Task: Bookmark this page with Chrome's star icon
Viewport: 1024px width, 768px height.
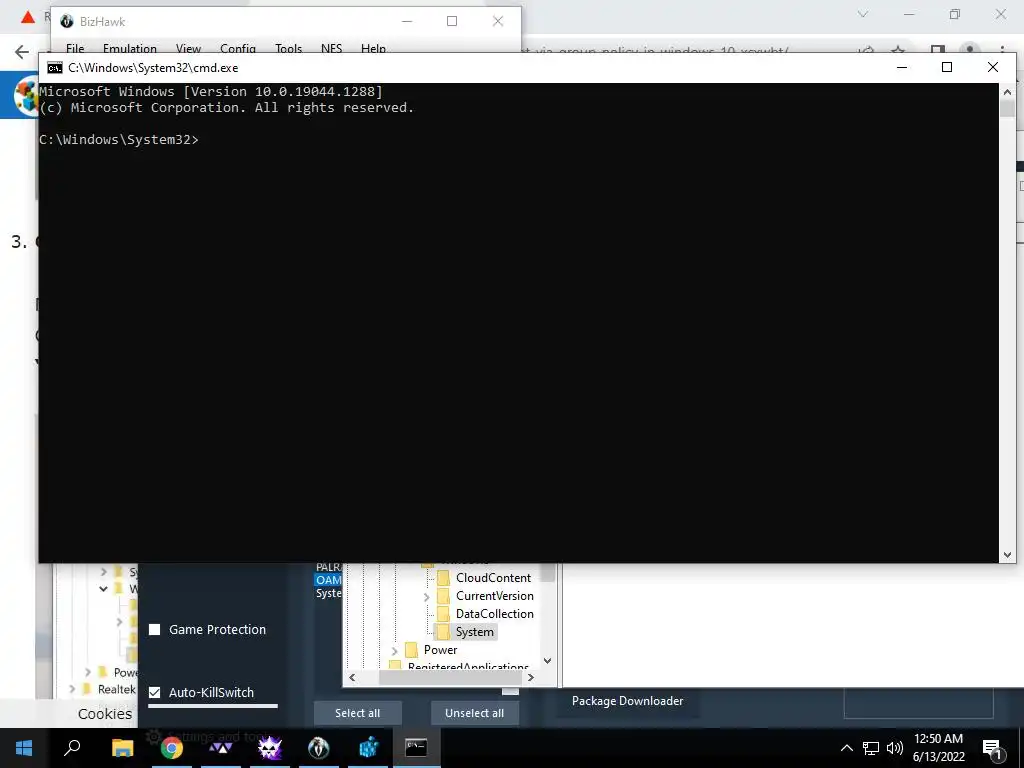Action: tap(898, 52)
